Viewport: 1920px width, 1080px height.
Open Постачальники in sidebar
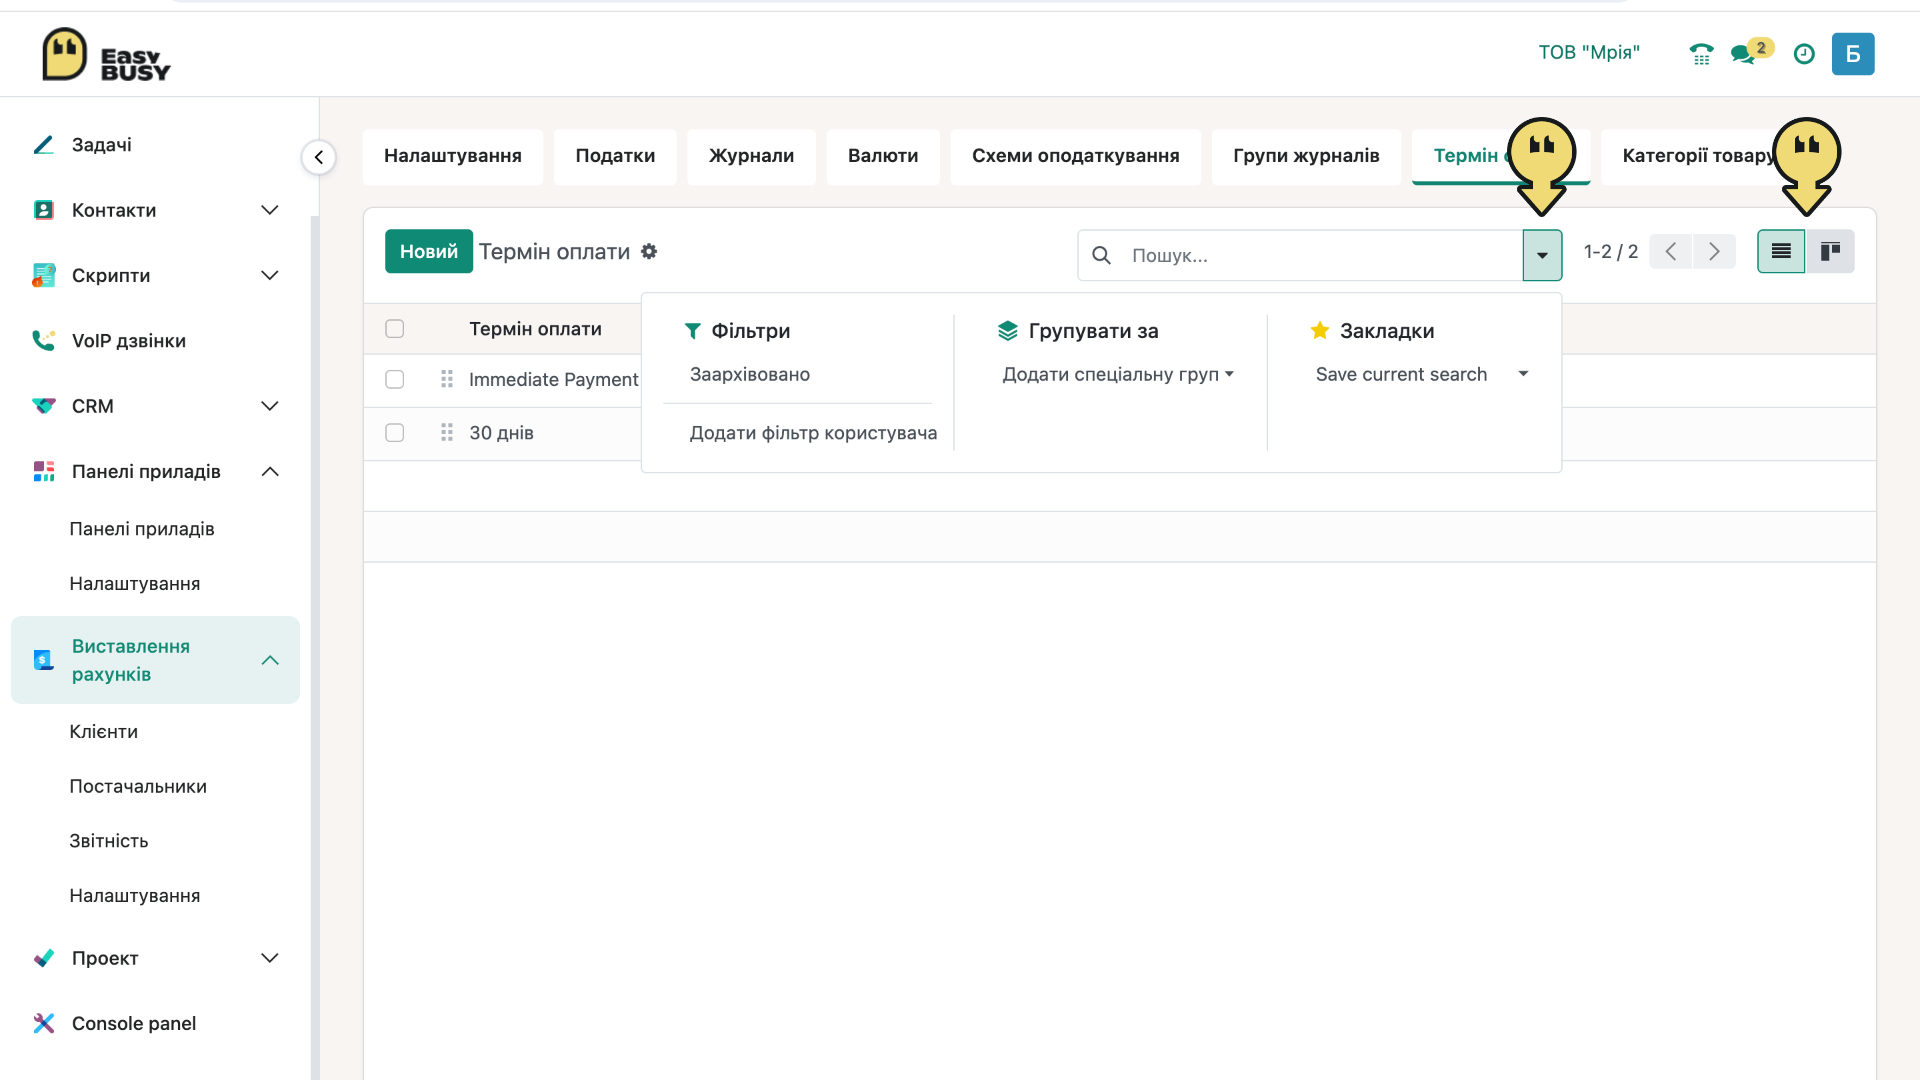pyautogui.click(x=138, y=787)
